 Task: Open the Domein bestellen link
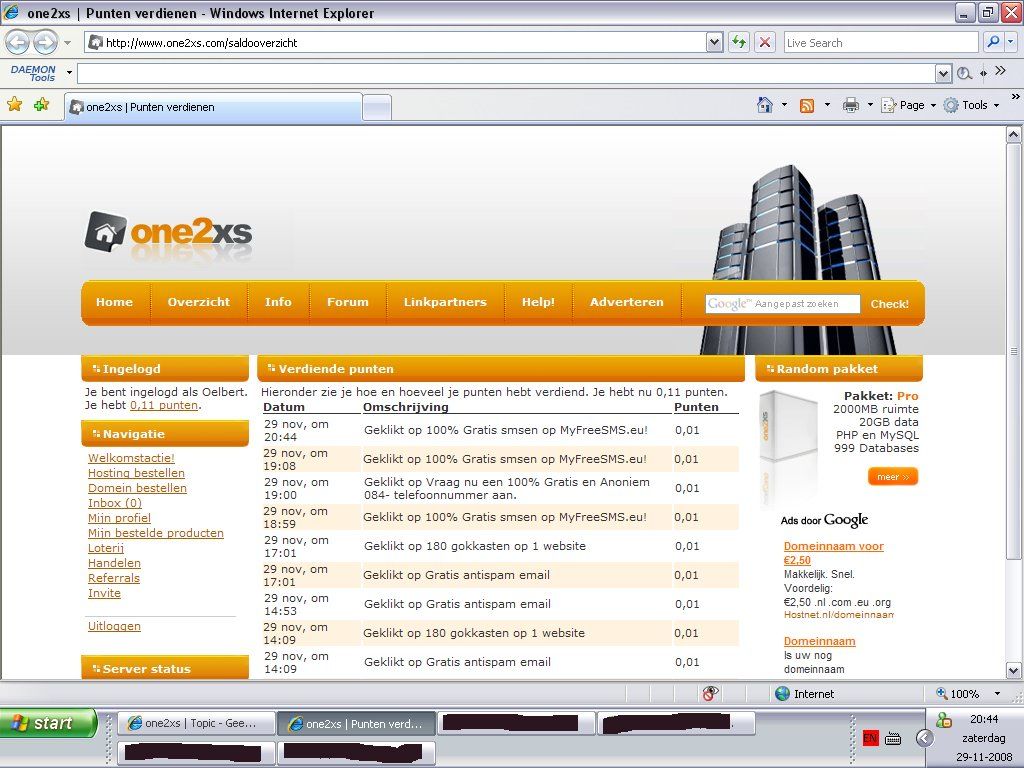pos(137,488)
